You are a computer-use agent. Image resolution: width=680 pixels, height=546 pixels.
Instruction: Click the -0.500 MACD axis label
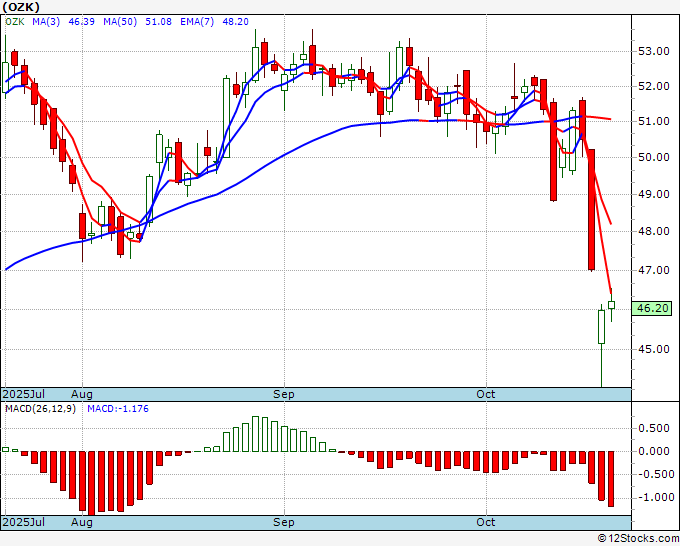(654, 474)
